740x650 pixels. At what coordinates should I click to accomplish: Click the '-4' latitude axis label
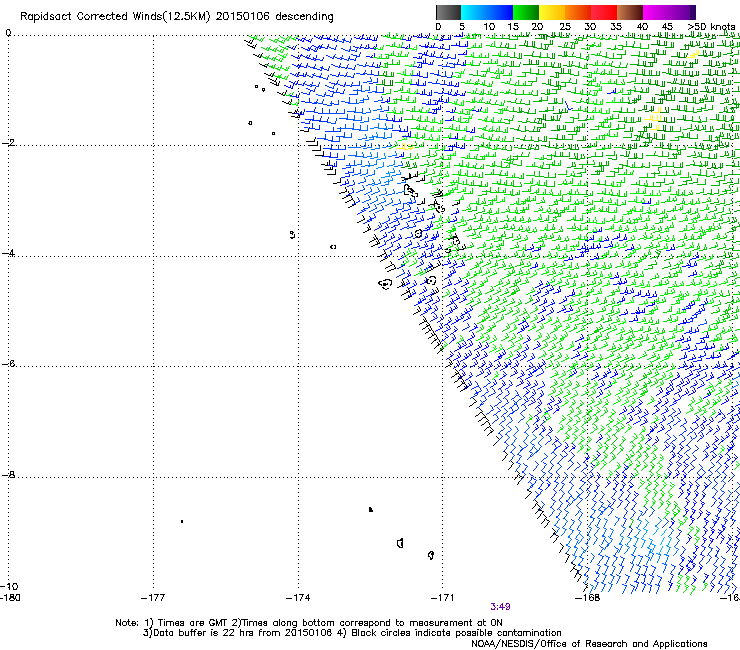pos(8,253)
